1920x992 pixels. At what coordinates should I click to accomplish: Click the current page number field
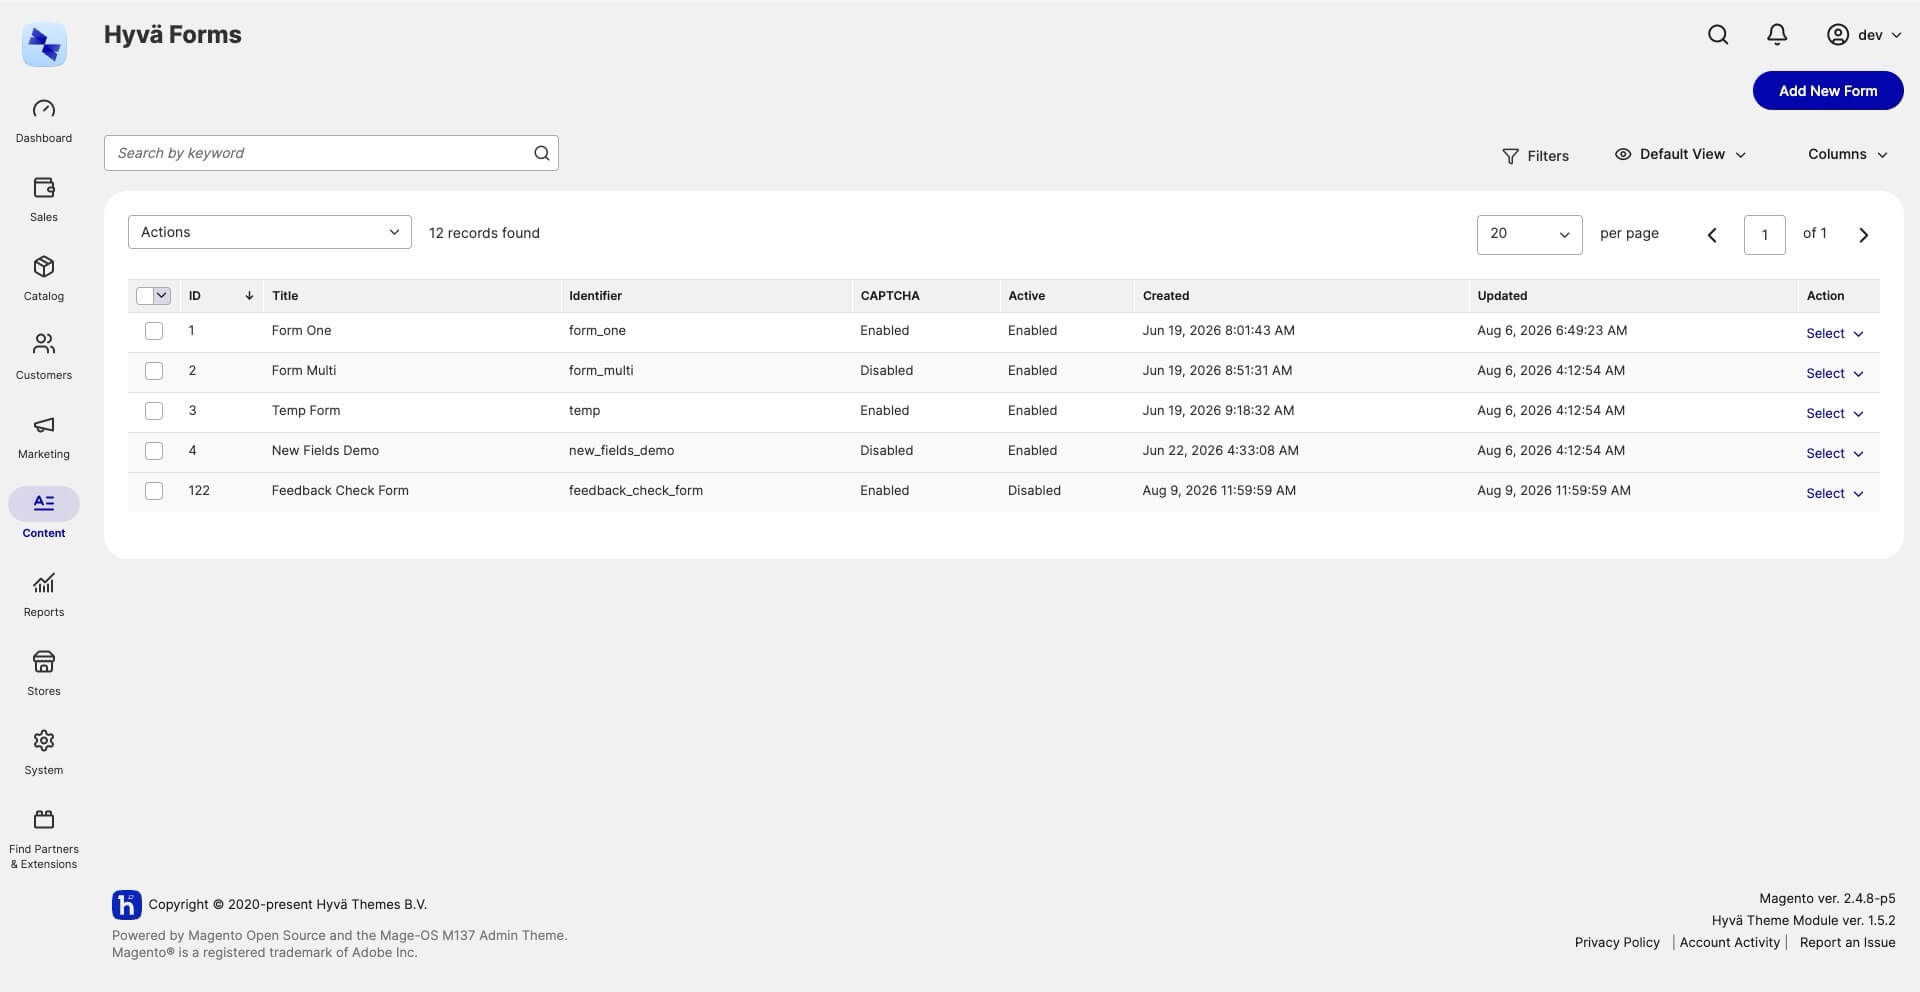coord(1764,235)
